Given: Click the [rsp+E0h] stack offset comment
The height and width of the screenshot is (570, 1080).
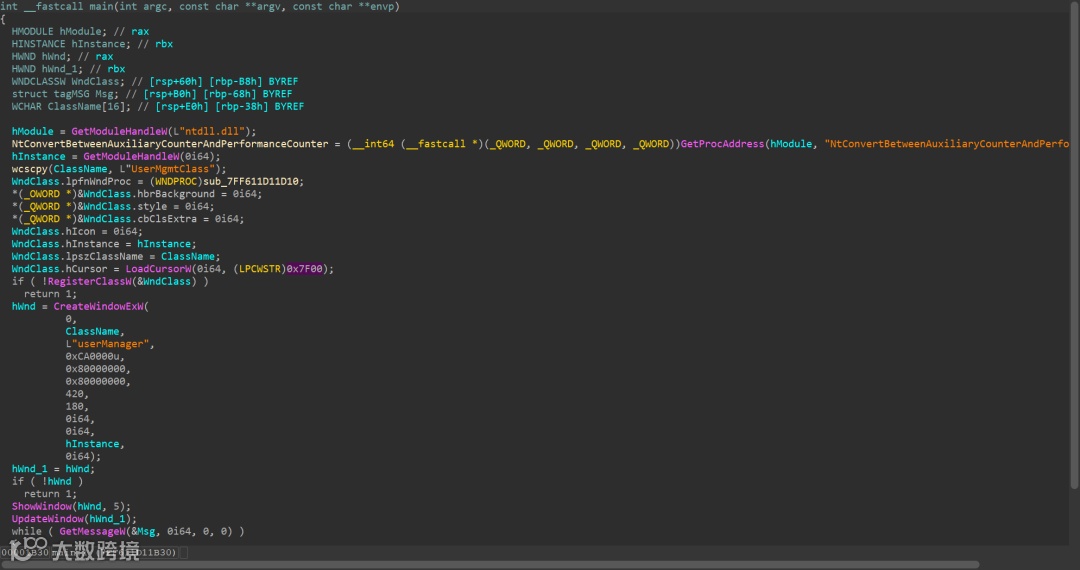Looking at the screenshot, I should [x=183, y=106].
